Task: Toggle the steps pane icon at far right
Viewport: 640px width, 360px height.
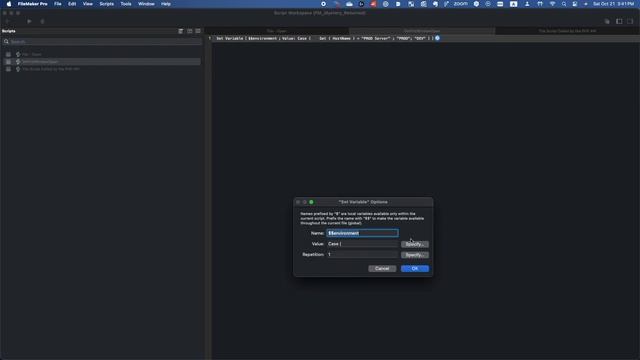Action: click(630, 21)
